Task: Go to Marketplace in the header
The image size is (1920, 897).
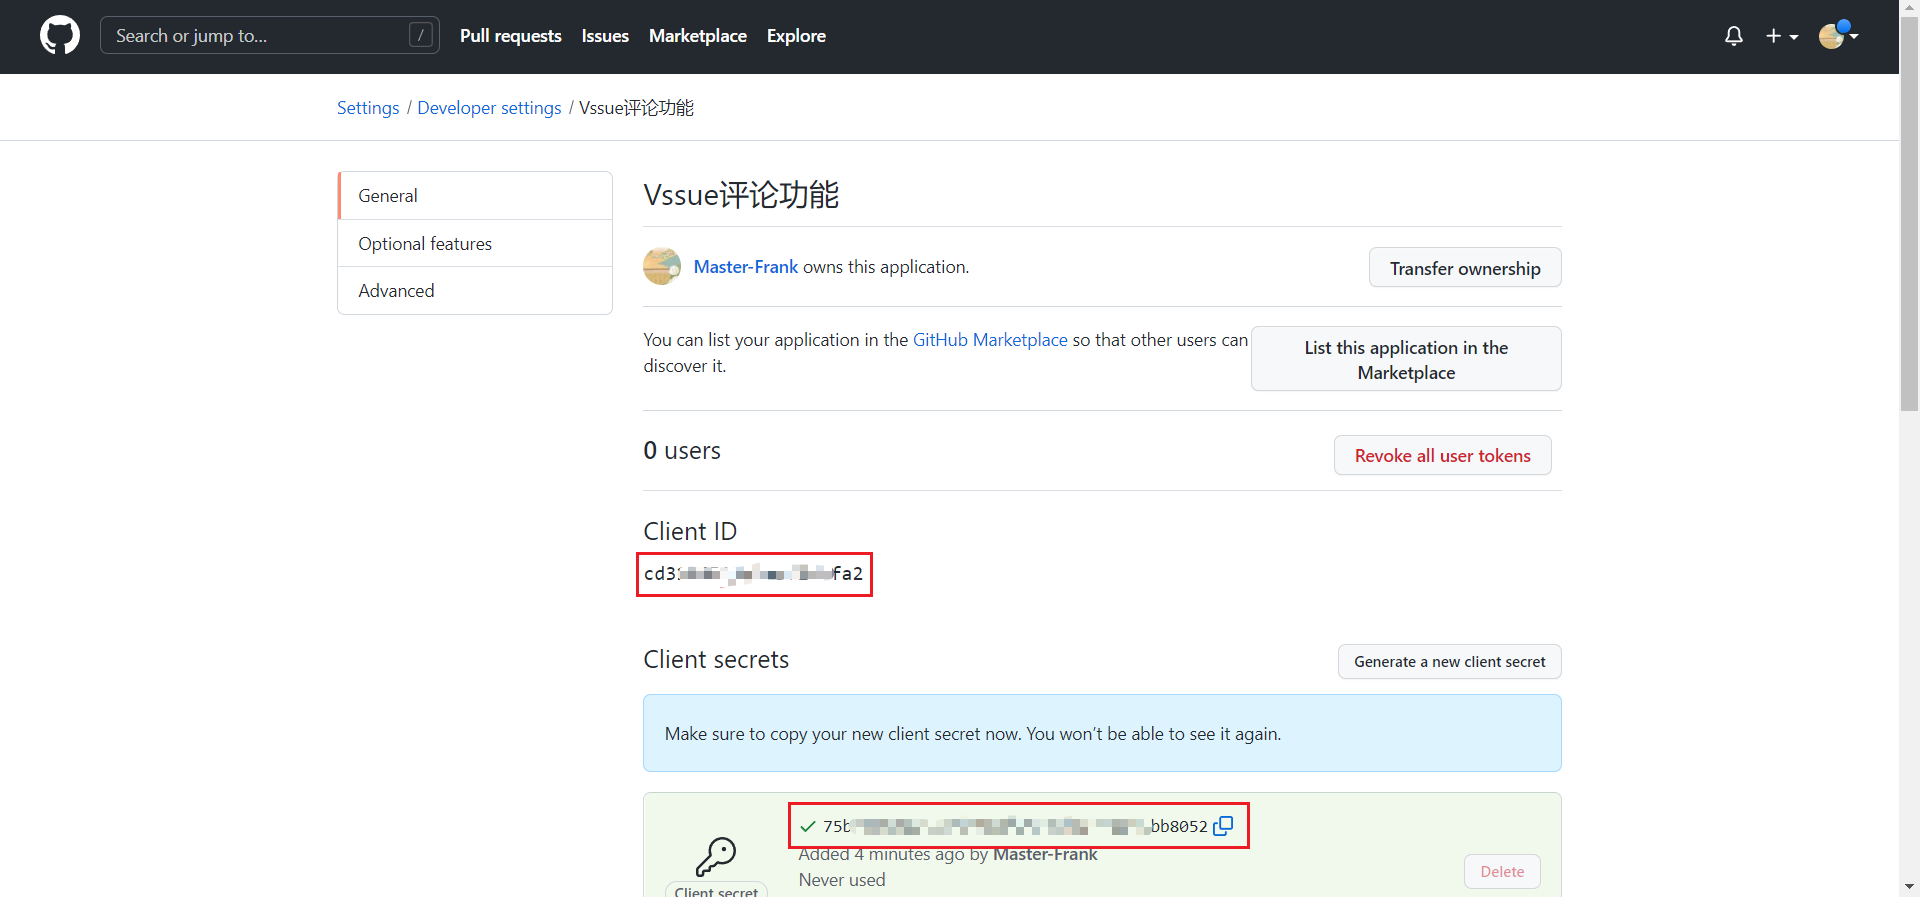Action: tap(698, 36)
